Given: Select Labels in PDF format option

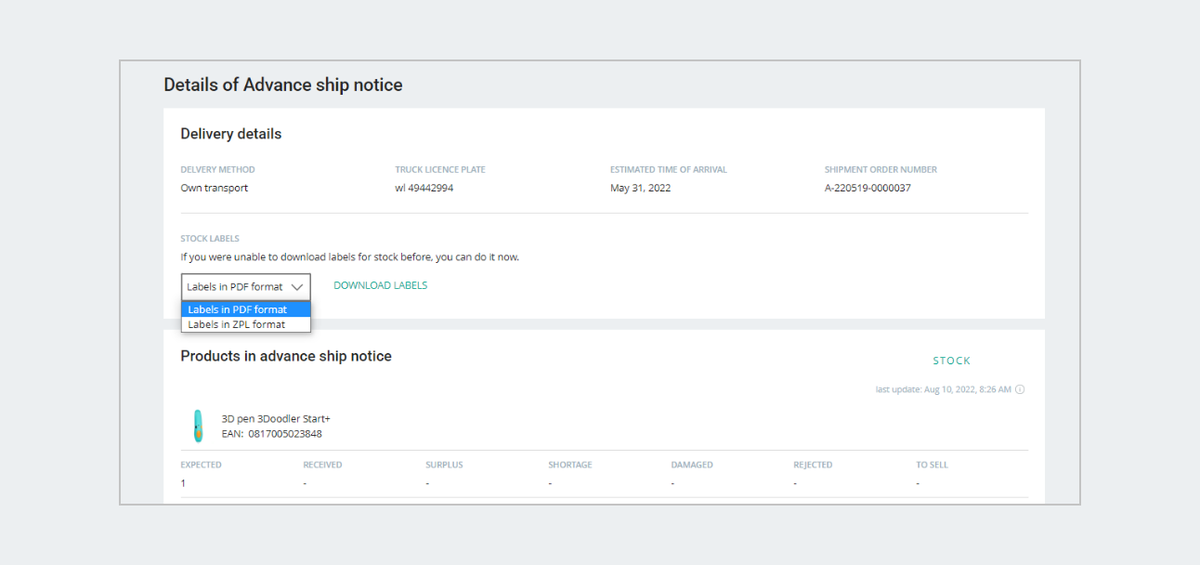Looking at the screenshot, I should click(246, 310).
